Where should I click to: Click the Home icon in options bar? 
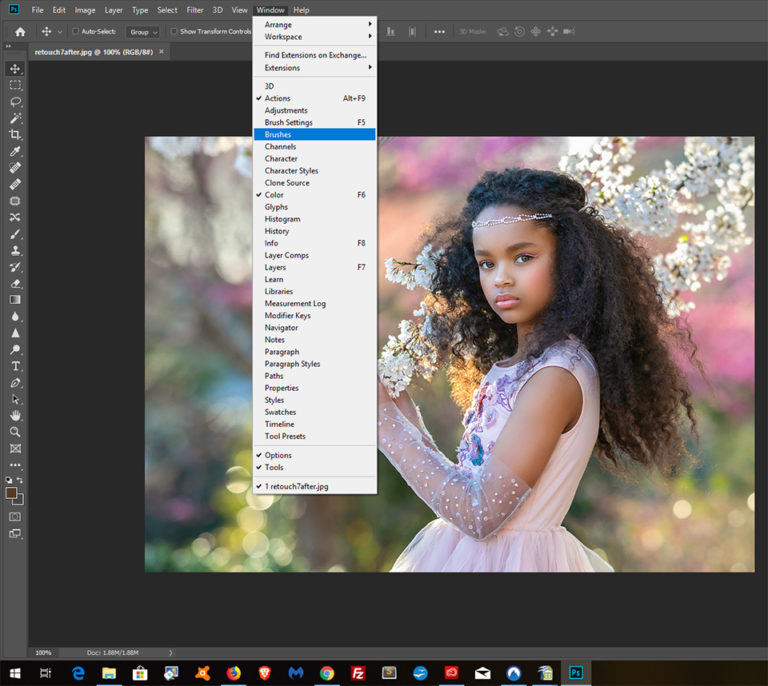tap(20, 32)
